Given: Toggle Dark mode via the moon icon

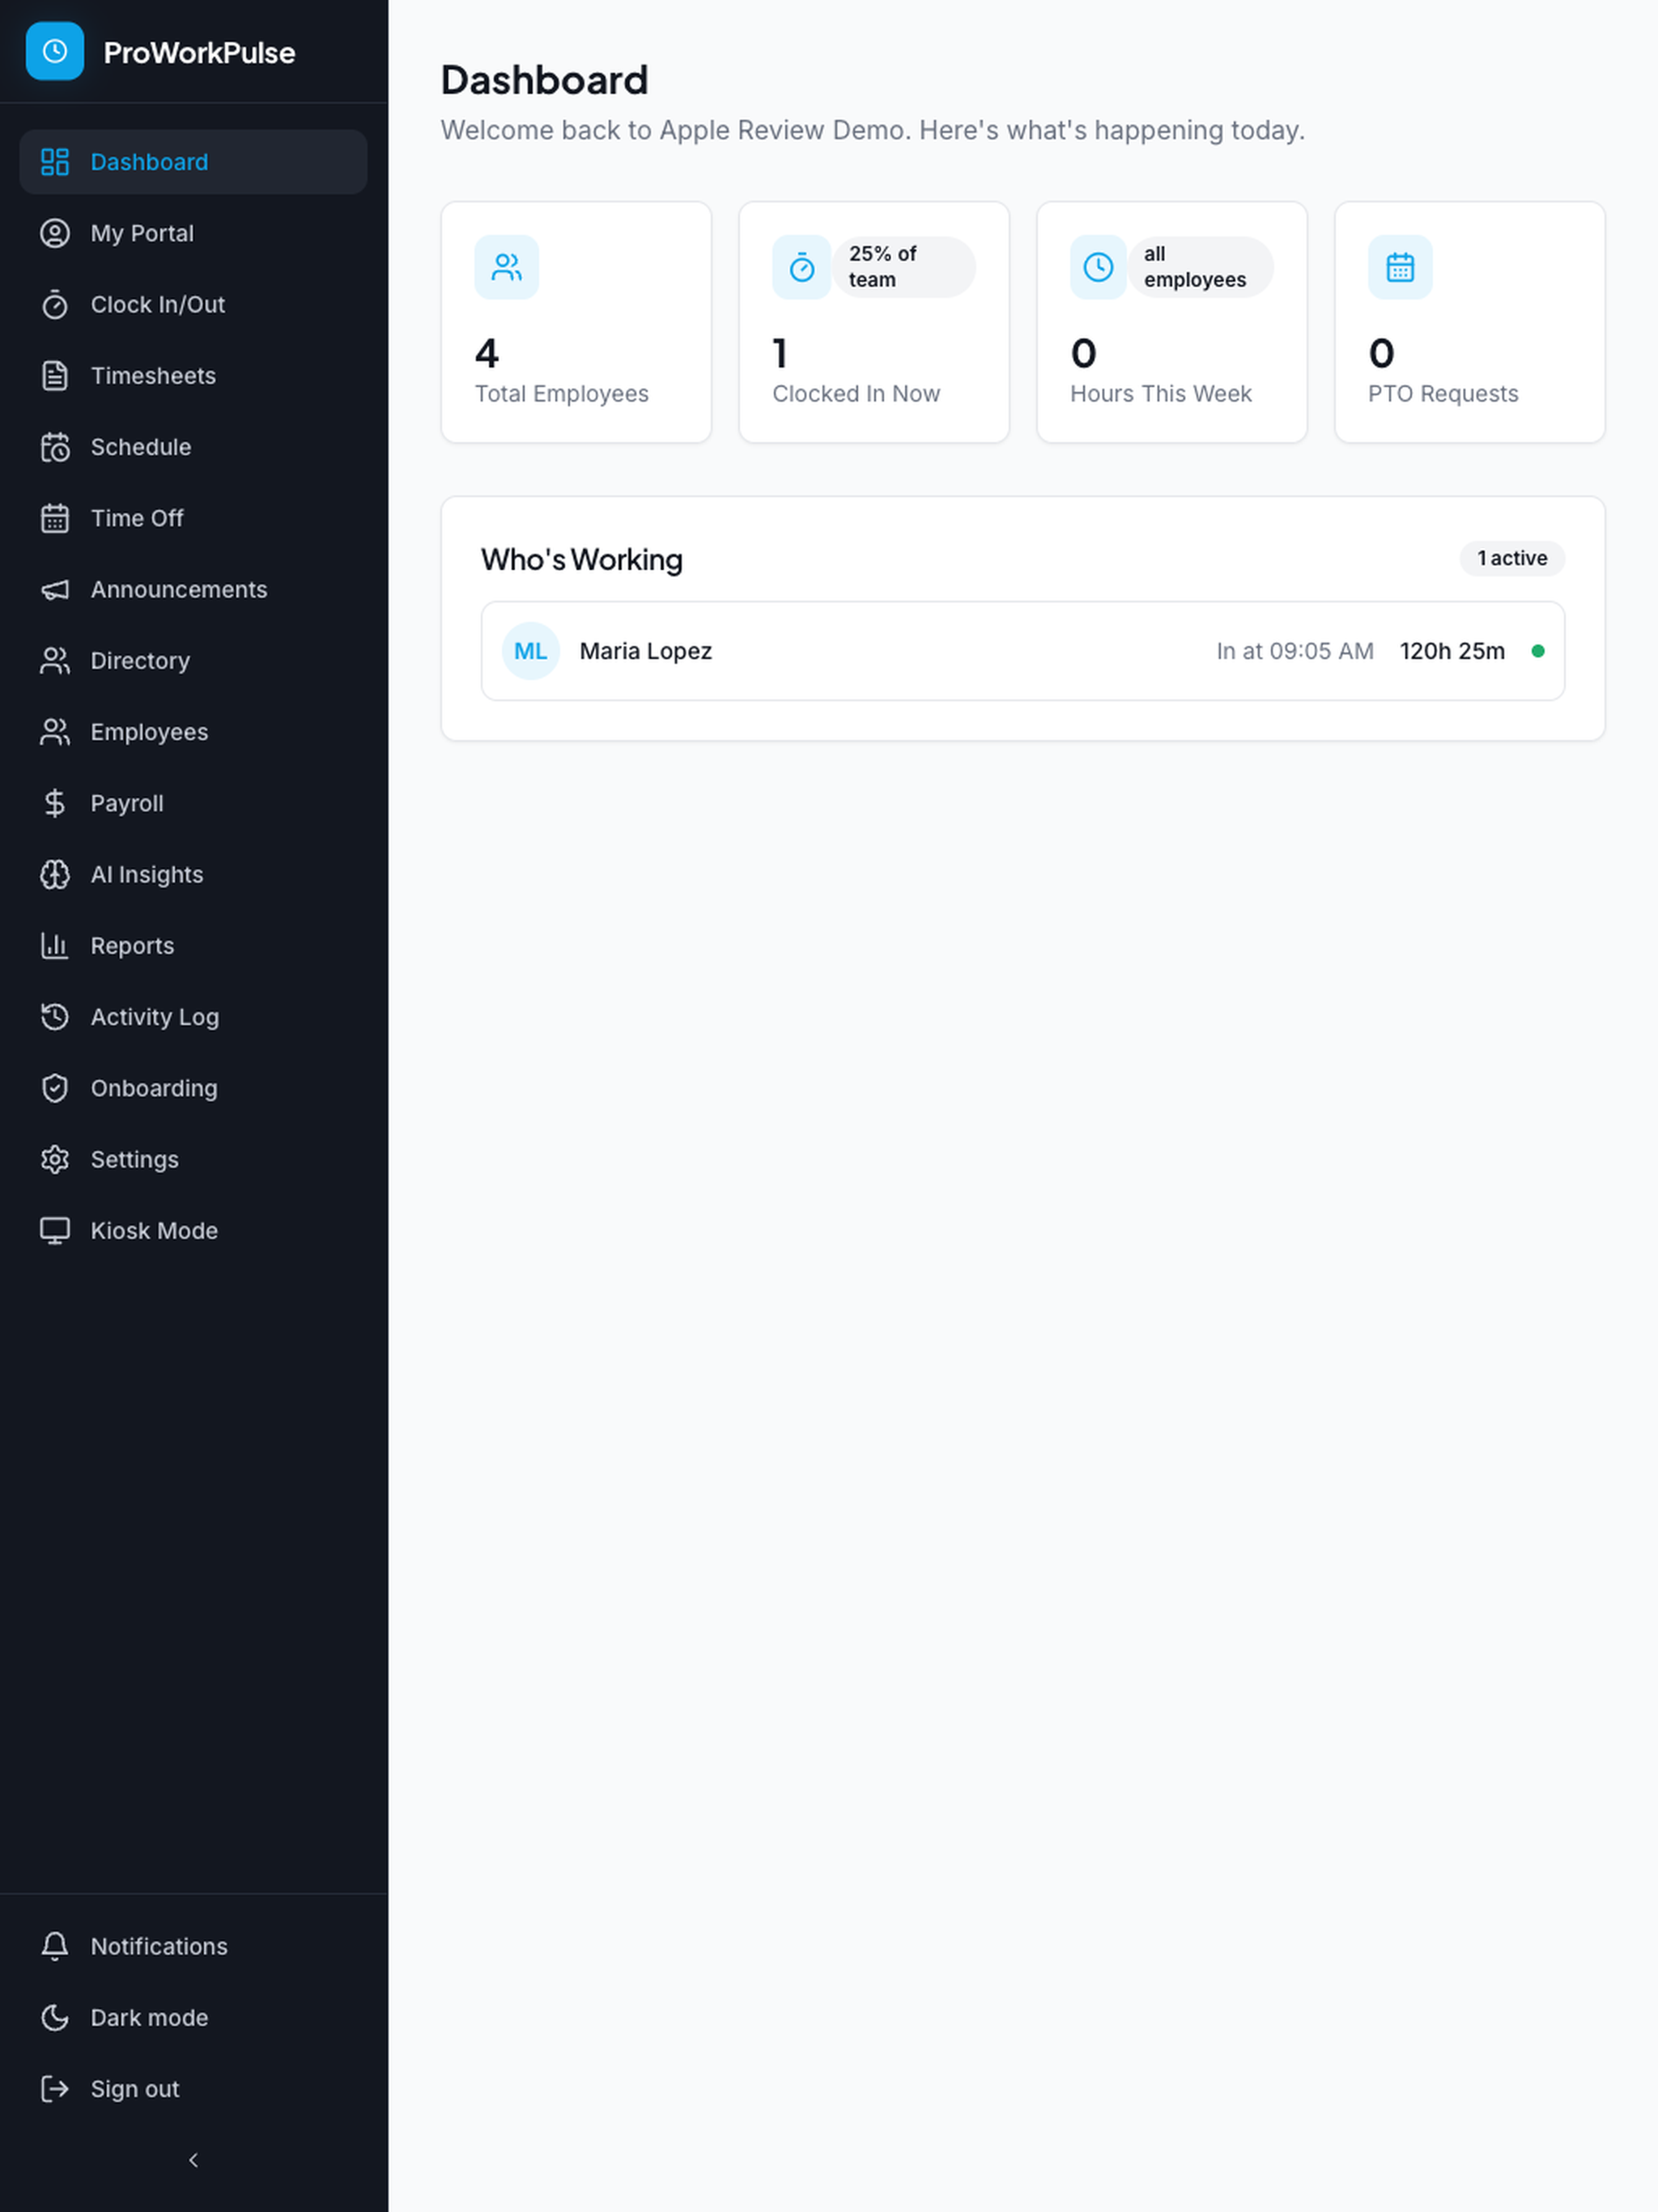Looking at the screenshot, I should (55, 2017).
